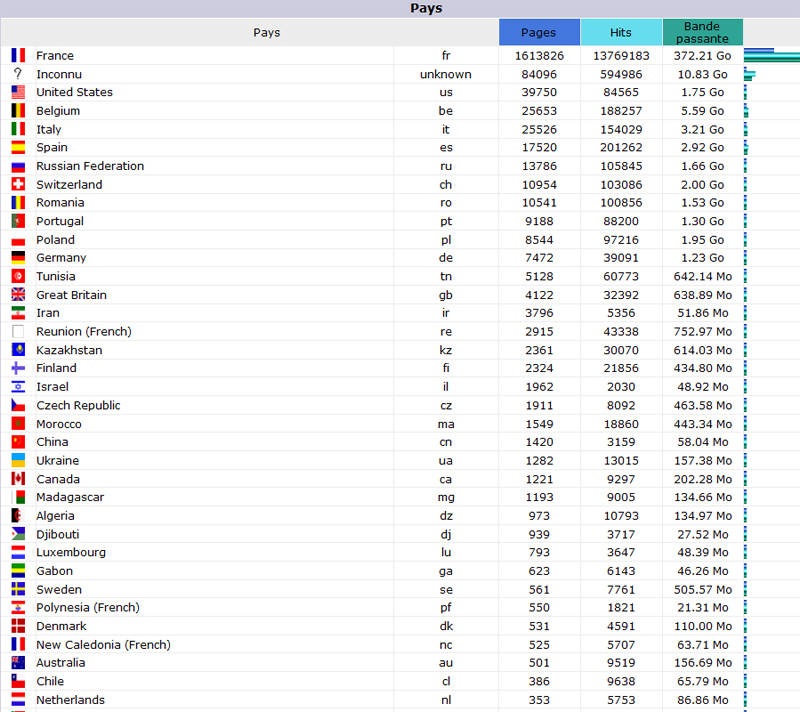800x712 pixels.
Task: Click the France flag icon
Action: coord(18,55)
